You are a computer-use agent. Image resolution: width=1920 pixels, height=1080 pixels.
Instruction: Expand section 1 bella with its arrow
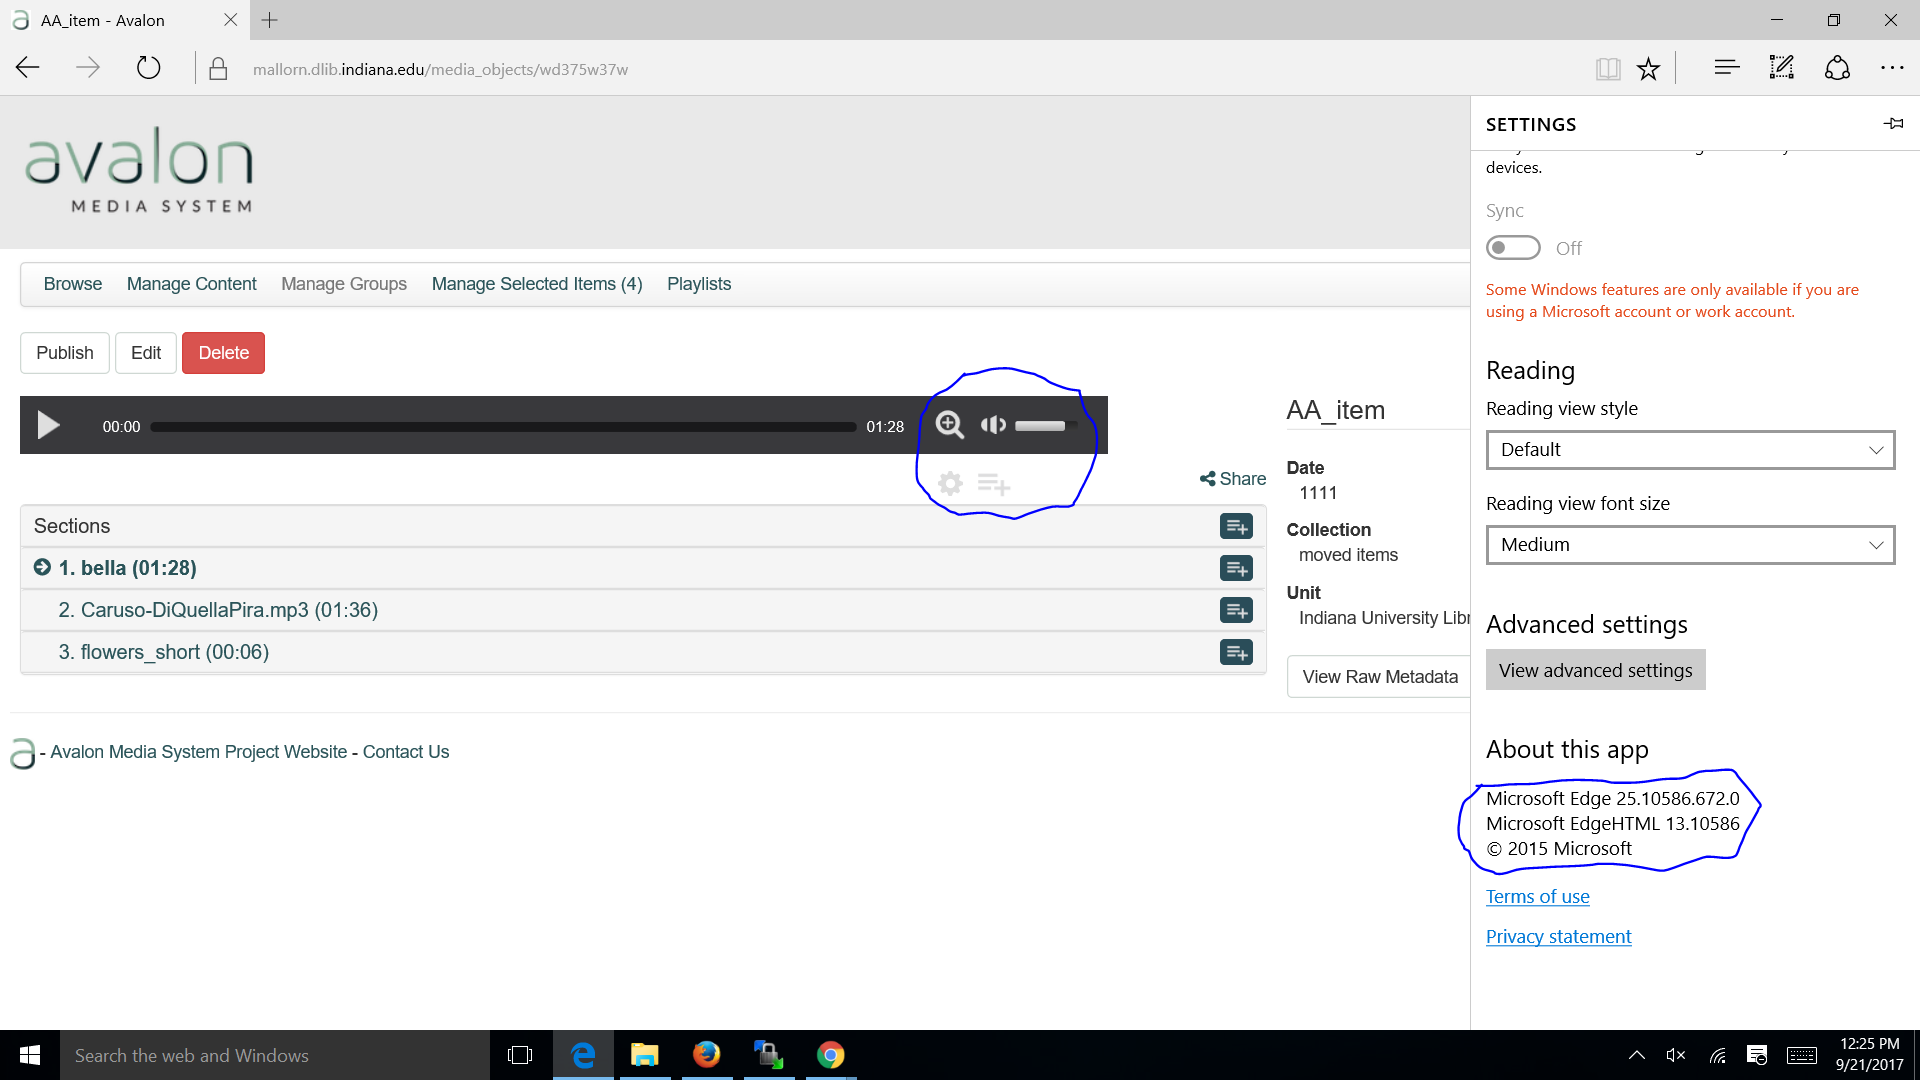pos(41,567)
